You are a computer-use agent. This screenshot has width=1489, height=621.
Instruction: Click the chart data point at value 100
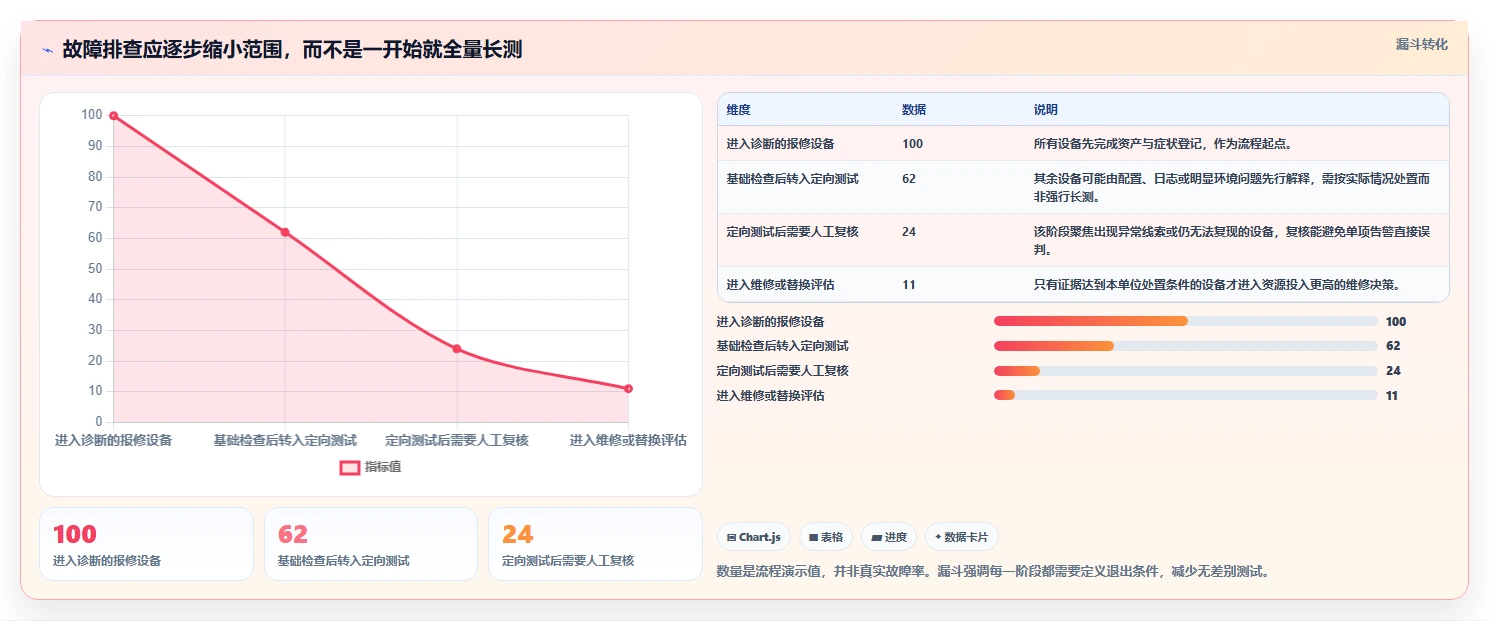coord(113,116)
